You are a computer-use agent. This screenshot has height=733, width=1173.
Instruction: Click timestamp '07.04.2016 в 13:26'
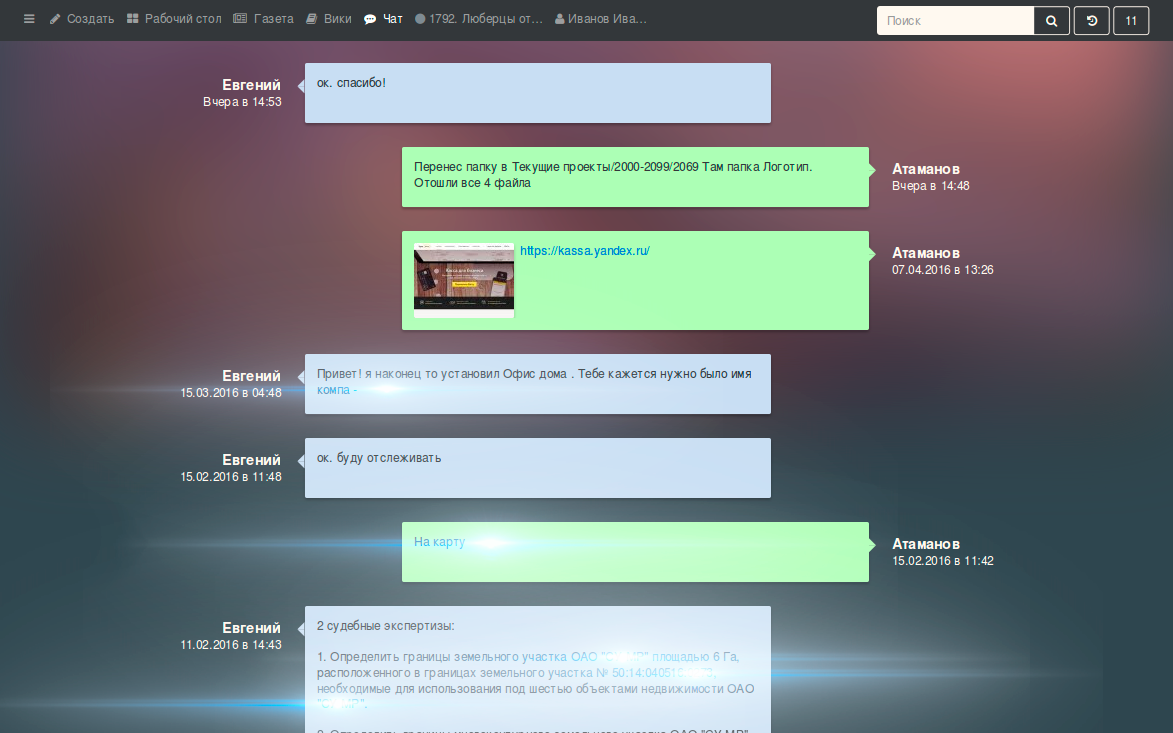(943, 270)
